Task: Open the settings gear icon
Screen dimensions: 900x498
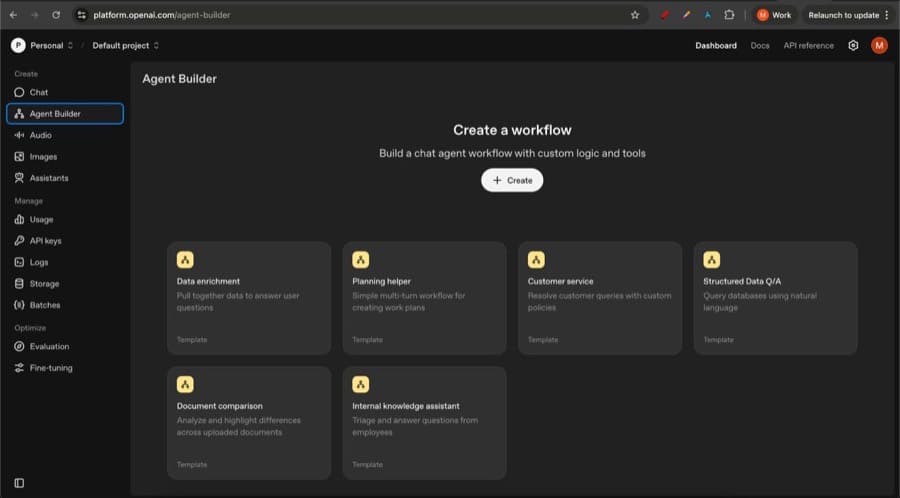Action: pos(854,45)
